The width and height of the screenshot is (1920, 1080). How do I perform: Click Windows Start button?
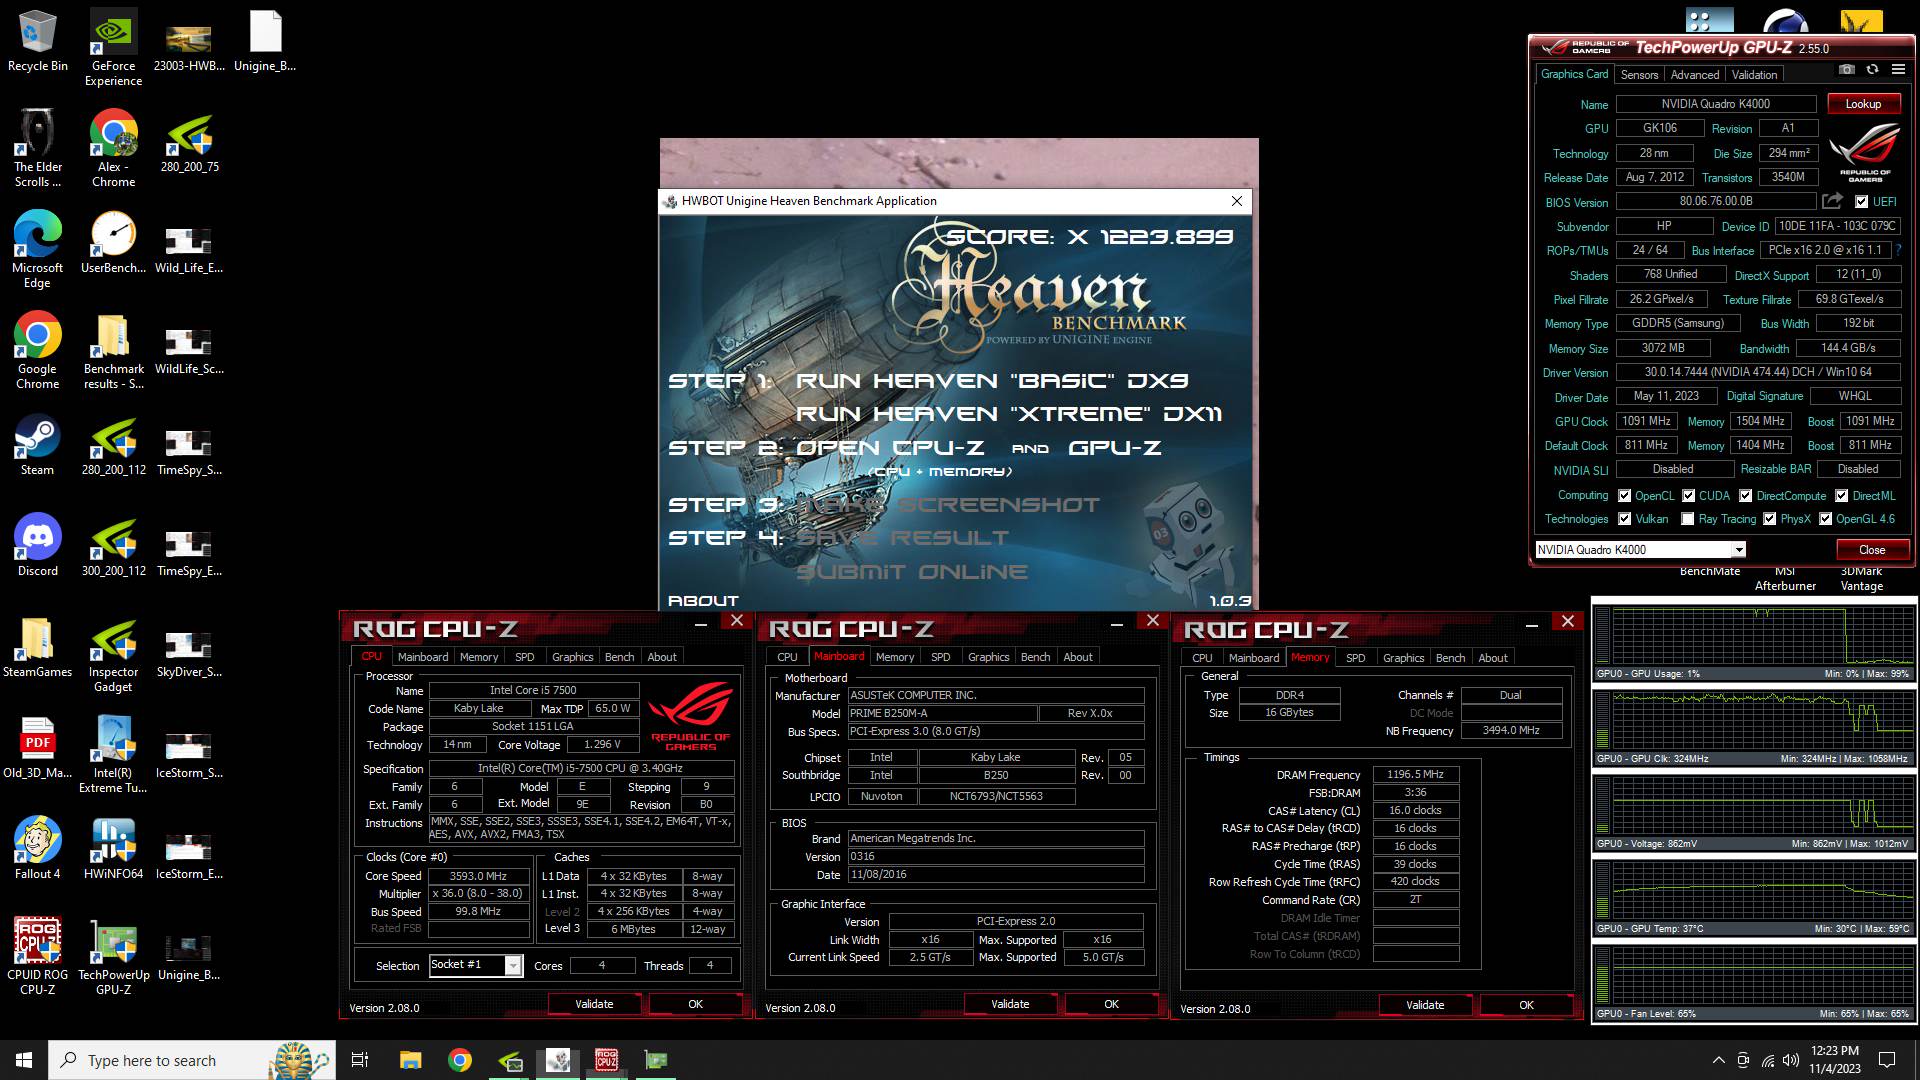point(24,1060)
